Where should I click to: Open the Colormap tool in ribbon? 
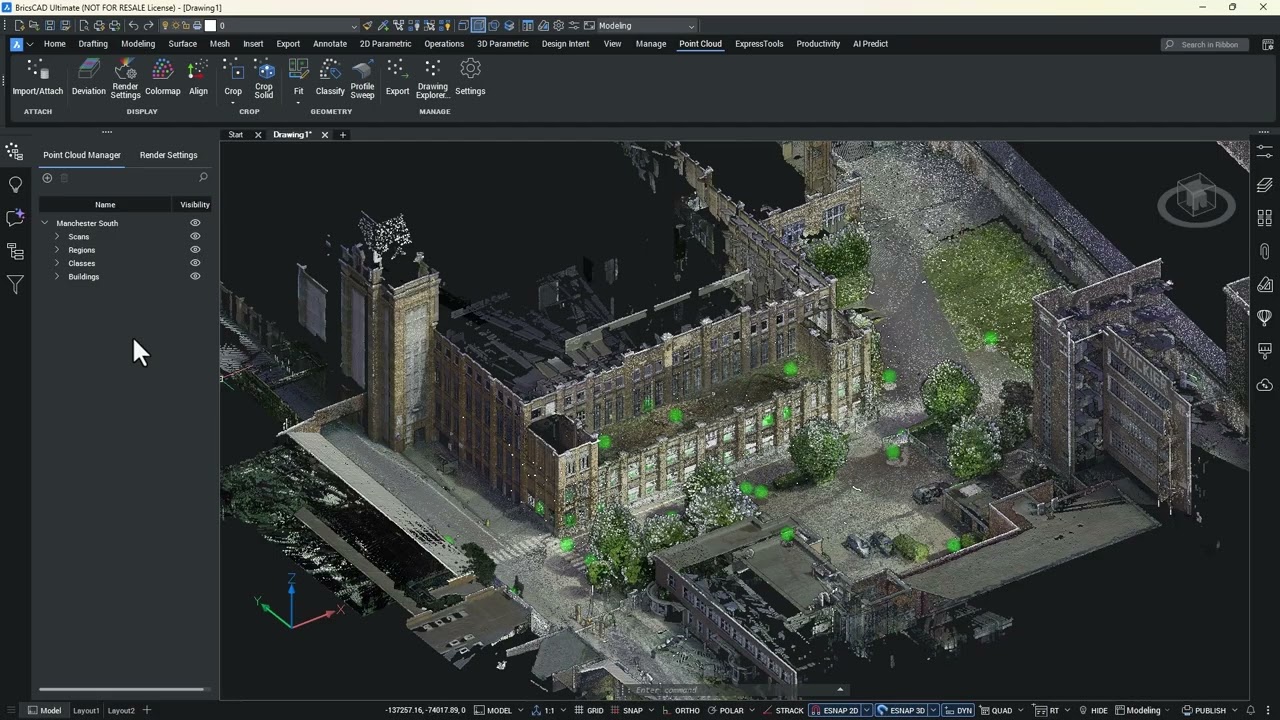(162, 77)
